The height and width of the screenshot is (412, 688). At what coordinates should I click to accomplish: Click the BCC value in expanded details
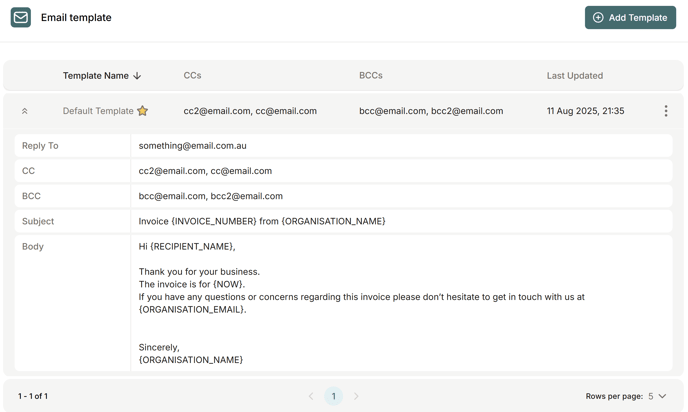pyautogui.click(x=400, y=196)
